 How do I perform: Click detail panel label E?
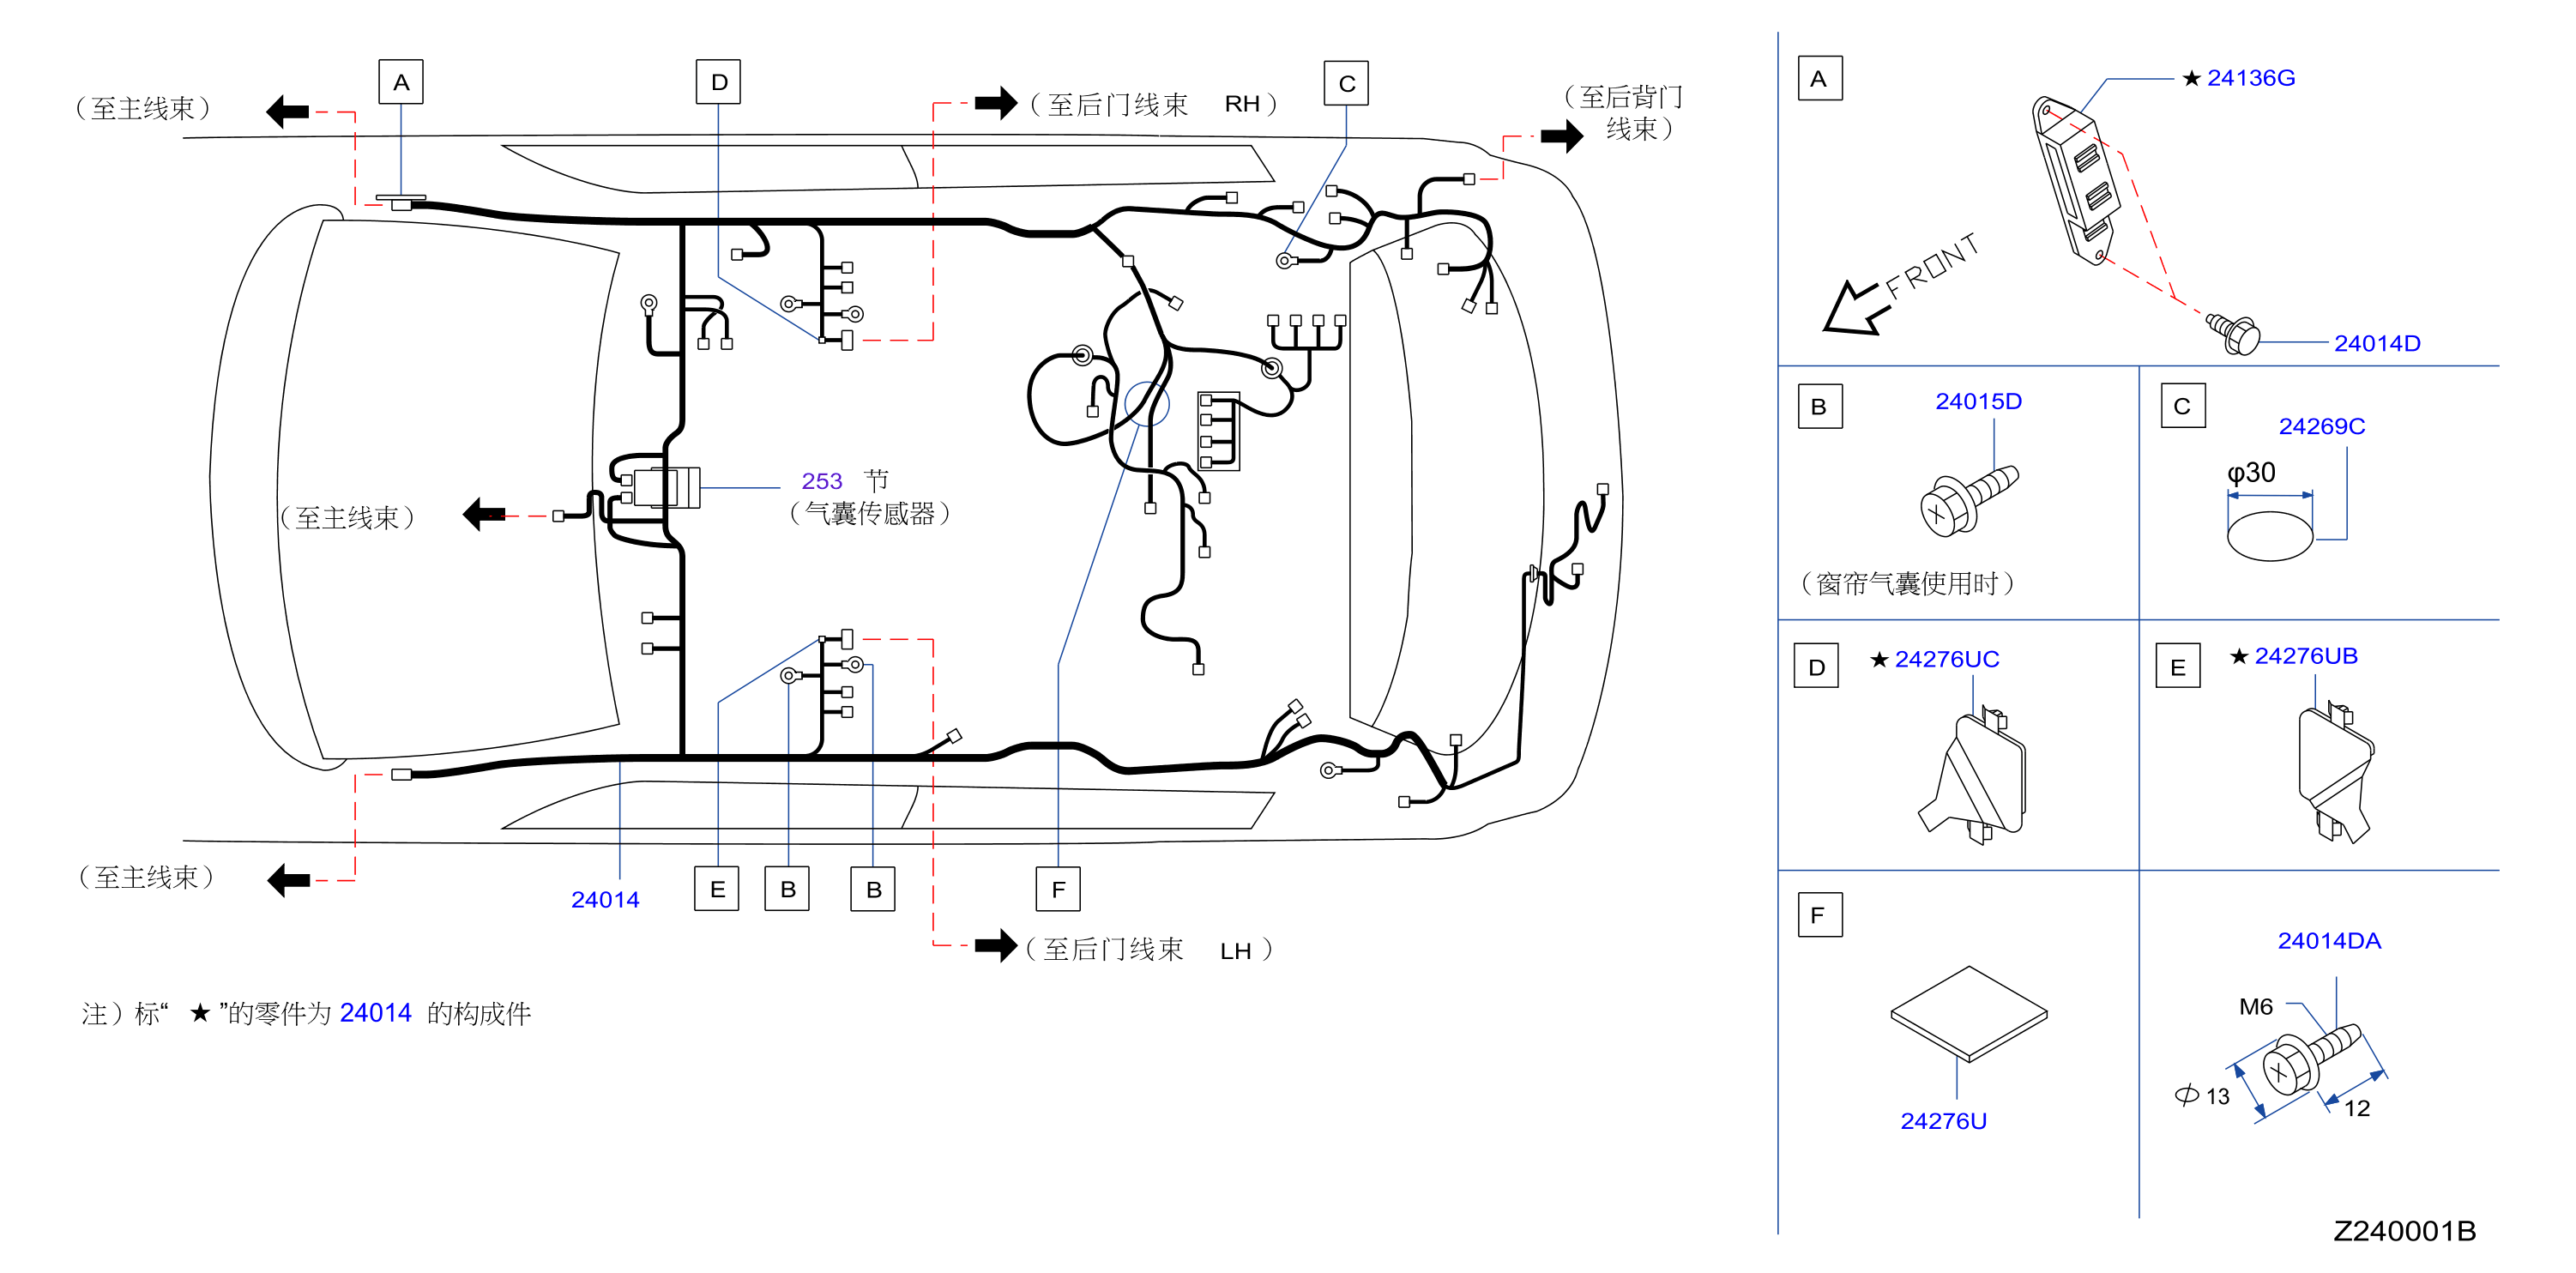click(x=2178, y=666)
